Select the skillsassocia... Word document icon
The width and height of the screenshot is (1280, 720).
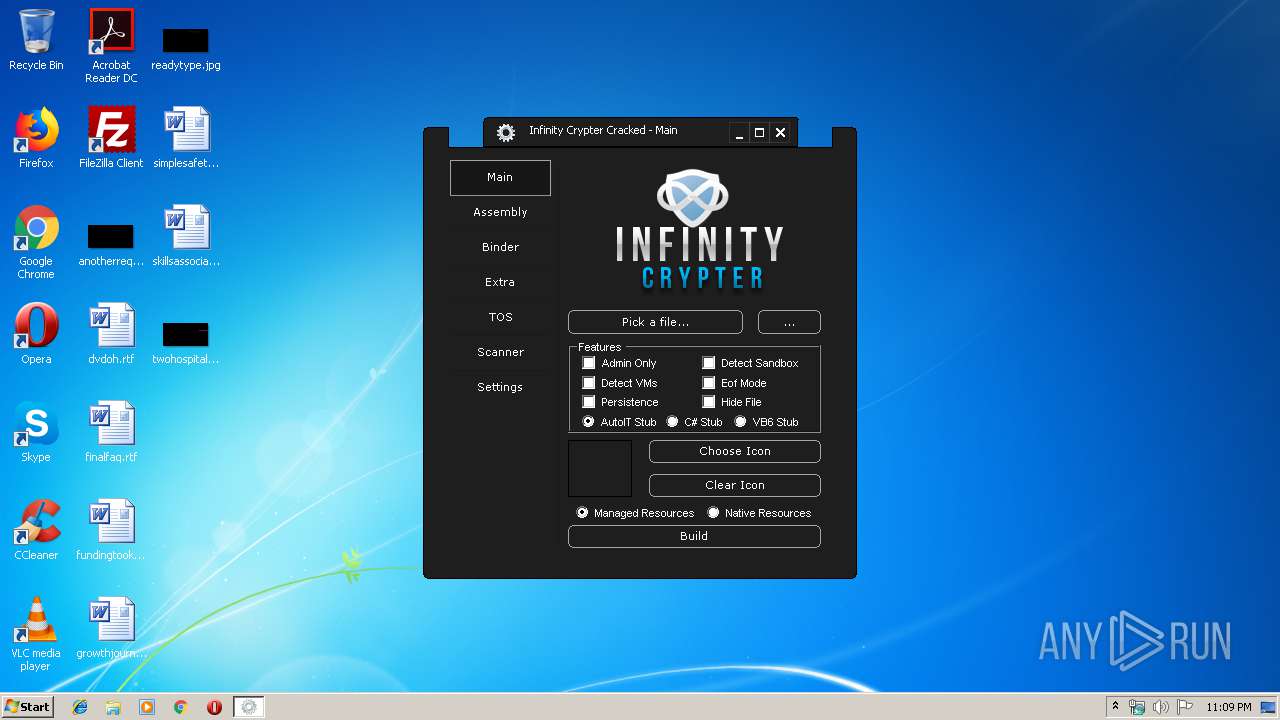(x=186, y=236)
